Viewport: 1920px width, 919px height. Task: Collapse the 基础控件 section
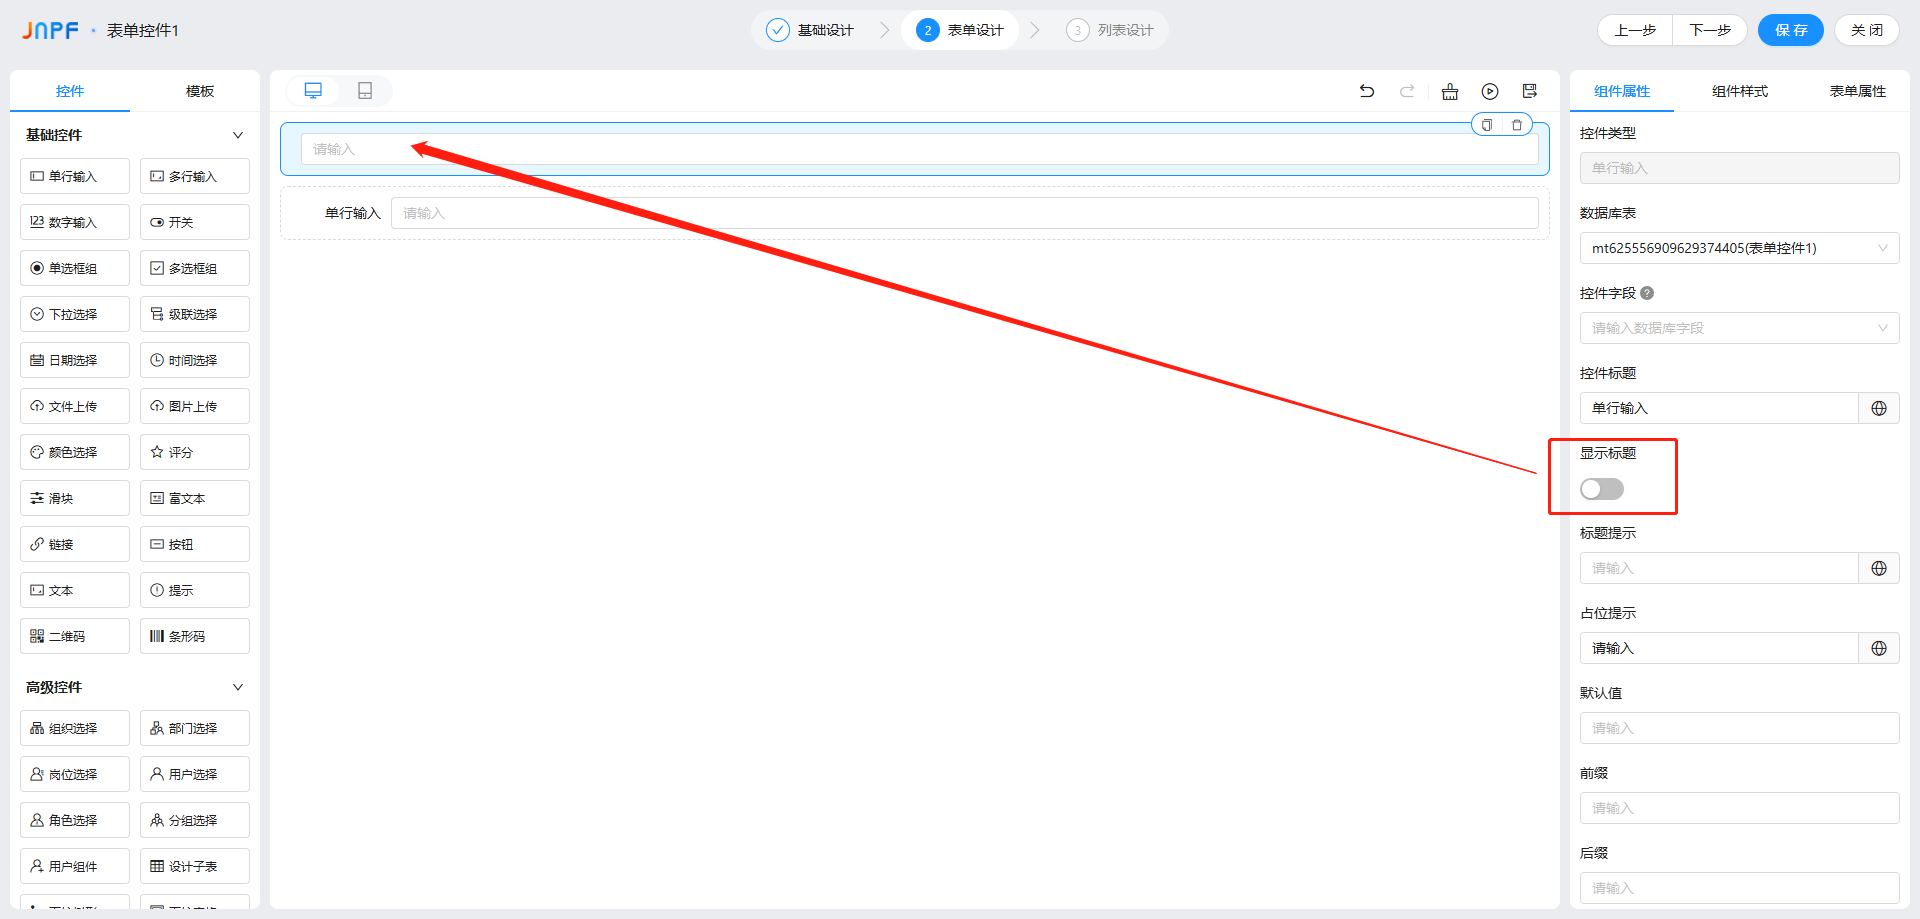tap(238, 135)
